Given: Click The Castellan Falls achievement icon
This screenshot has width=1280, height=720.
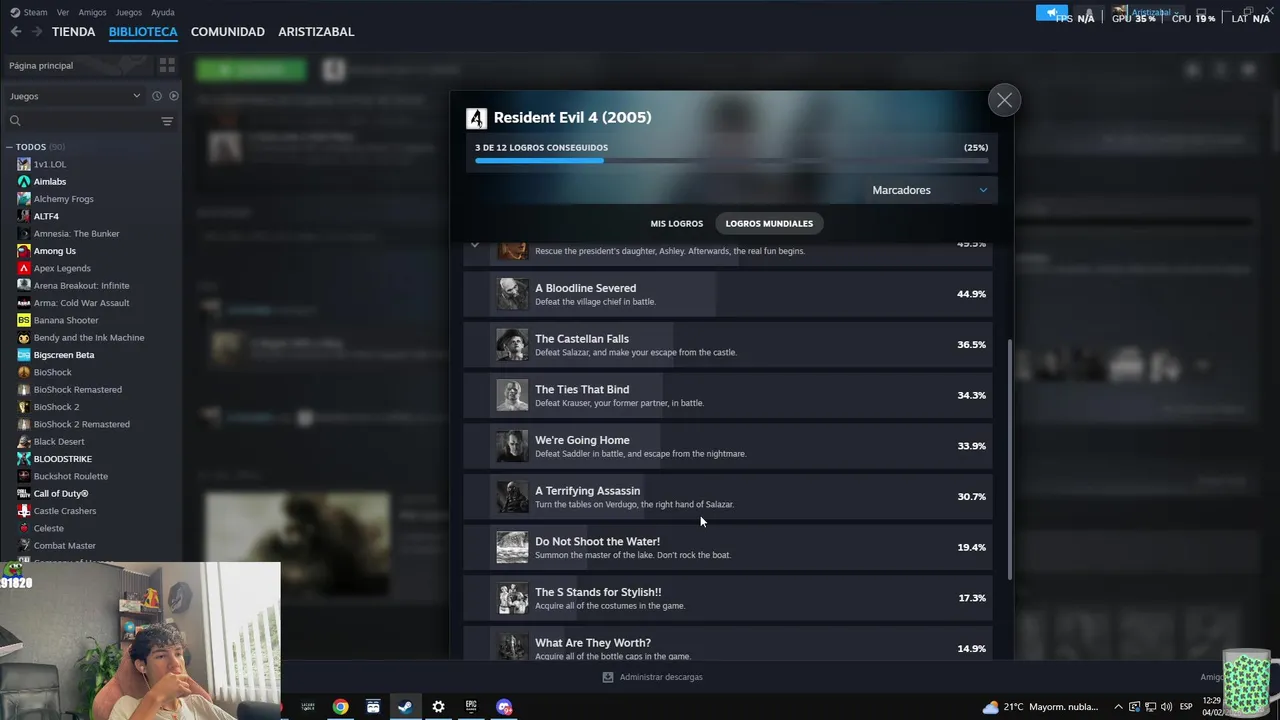Looking at the screenshot, I should [512, 345].
